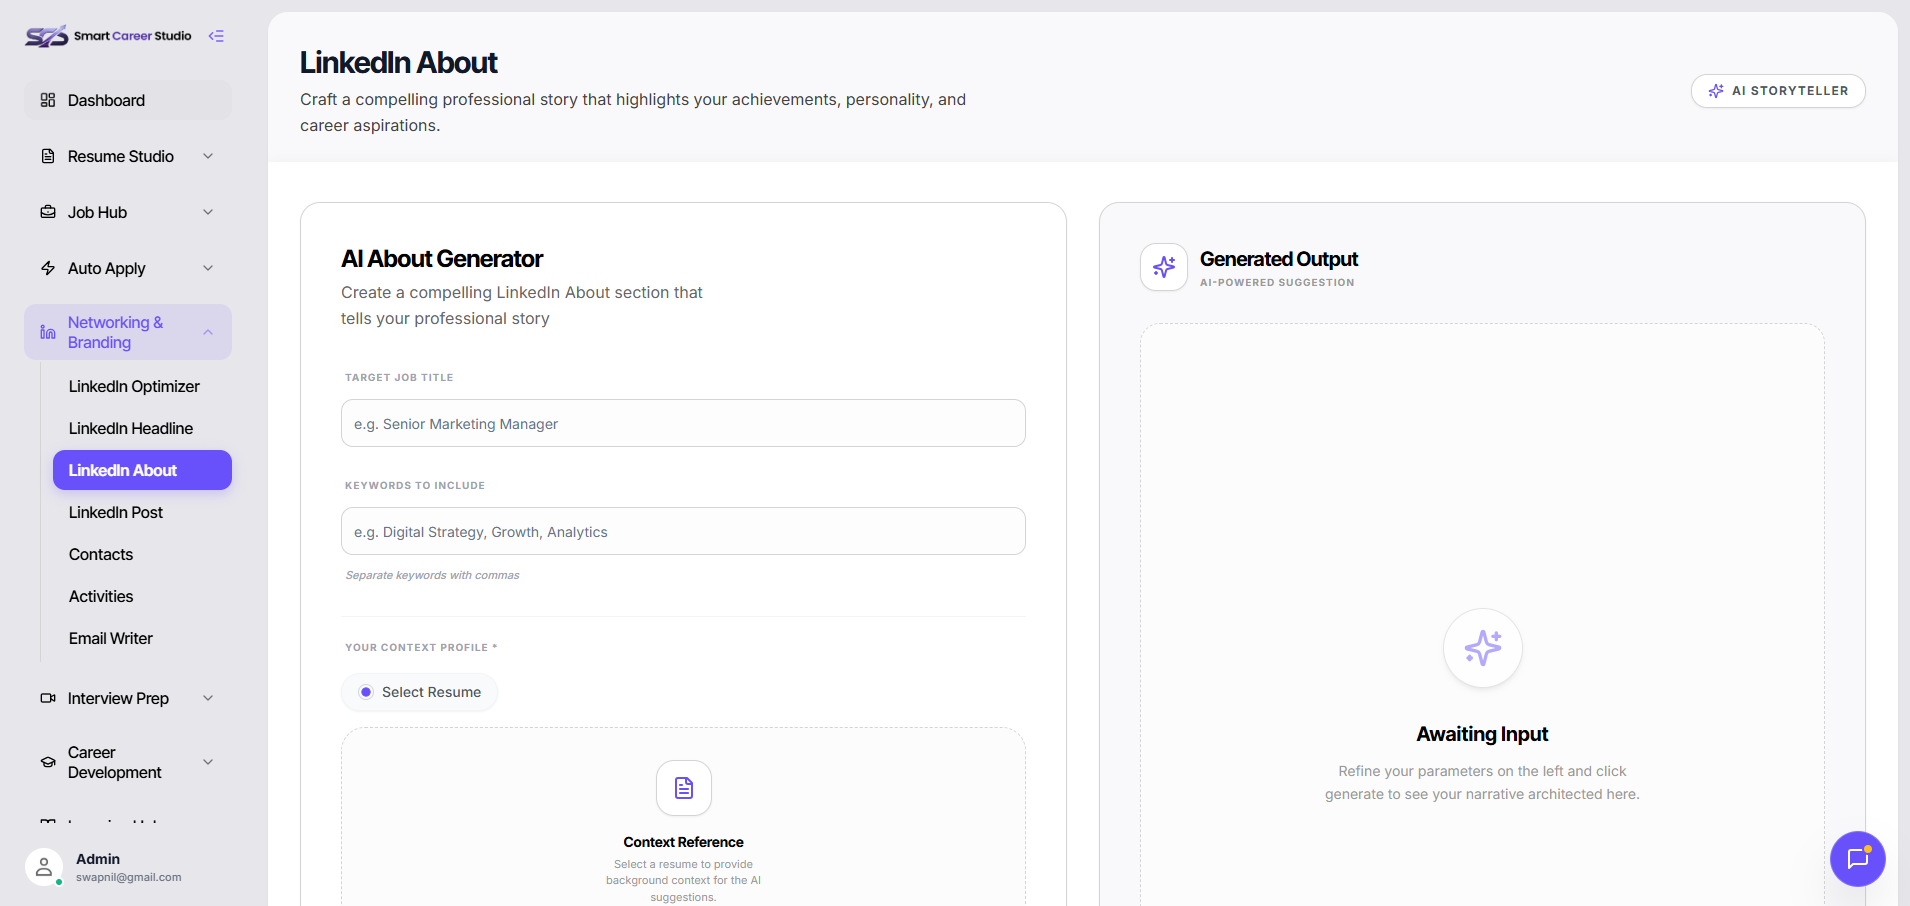Click the swapnil@gmail.com email text
The image size is (1910, 906).
(x=129, y=878)
